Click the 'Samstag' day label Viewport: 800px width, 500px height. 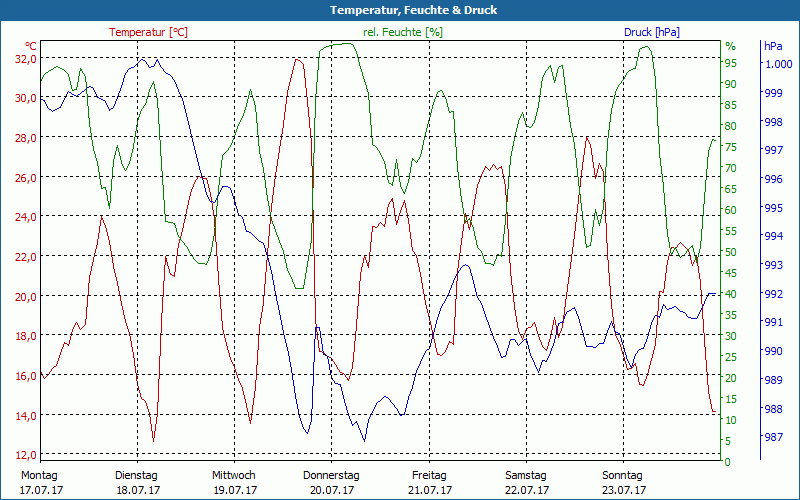(526, 475)
